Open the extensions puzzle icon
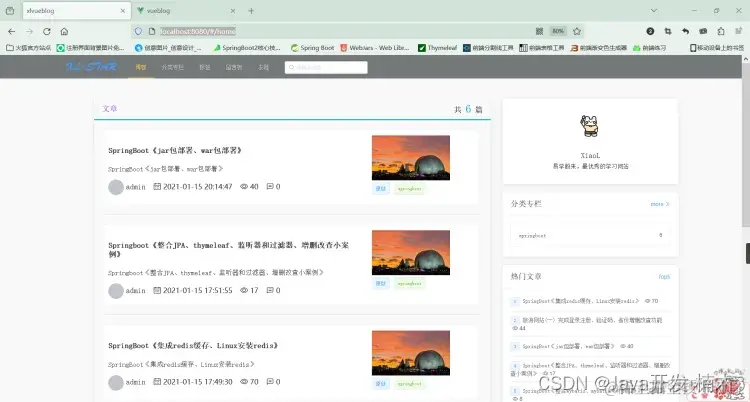This screenshot has width=750, height=402. 721,31
